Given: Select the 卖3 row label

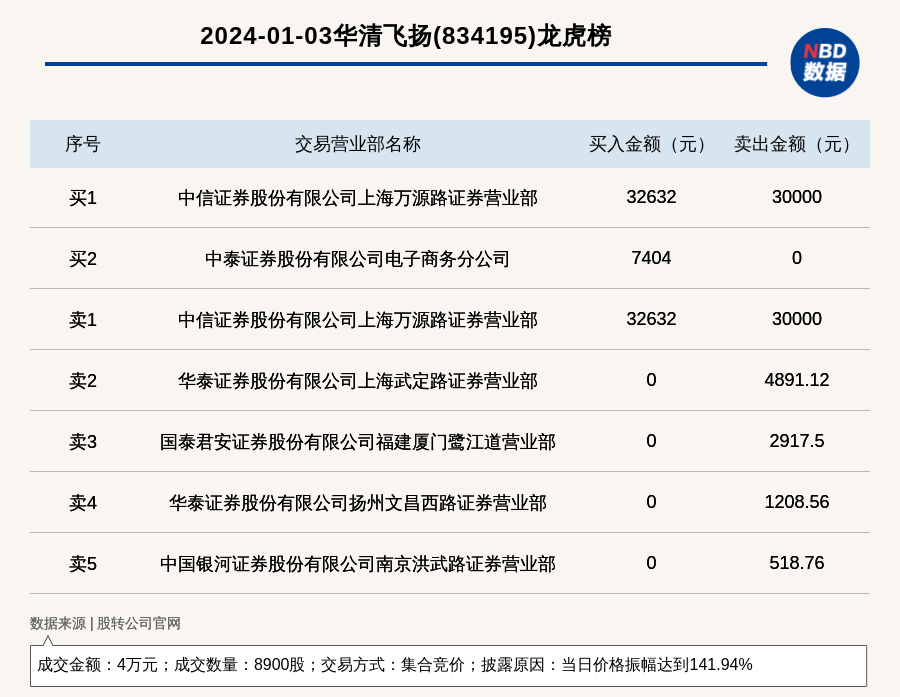Looking at the screenshot, I should coord(83,442).
